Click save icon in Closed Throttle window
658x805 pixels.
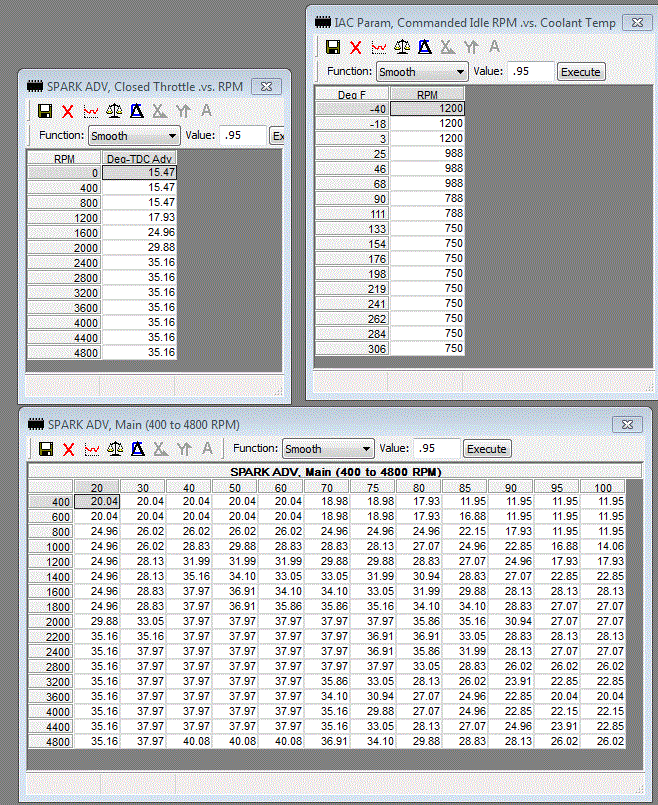(x=45, y=111)
